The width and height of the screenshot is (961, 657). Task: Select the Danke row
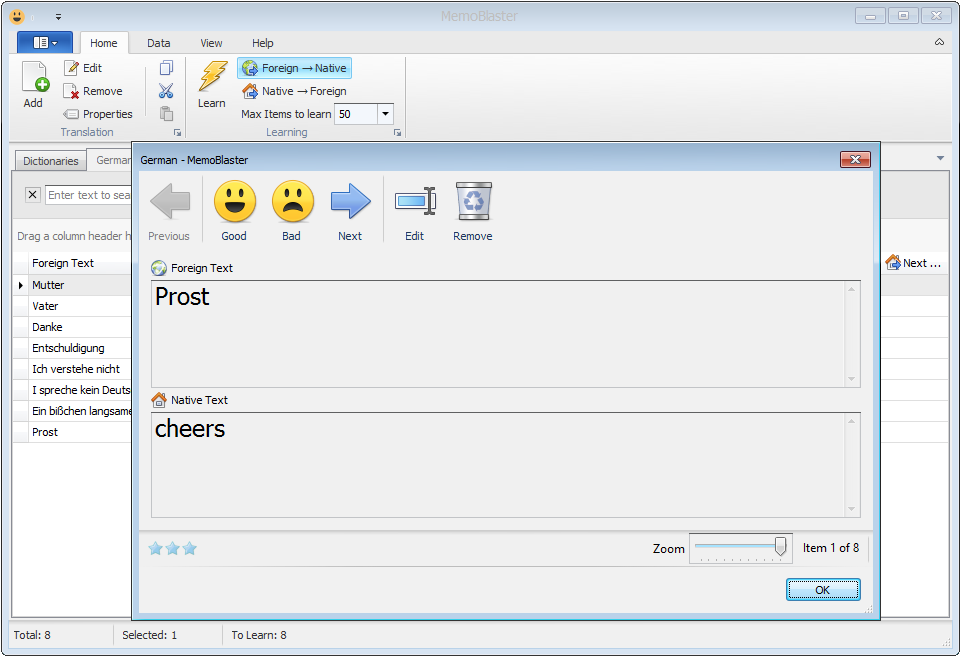(72, 327)
